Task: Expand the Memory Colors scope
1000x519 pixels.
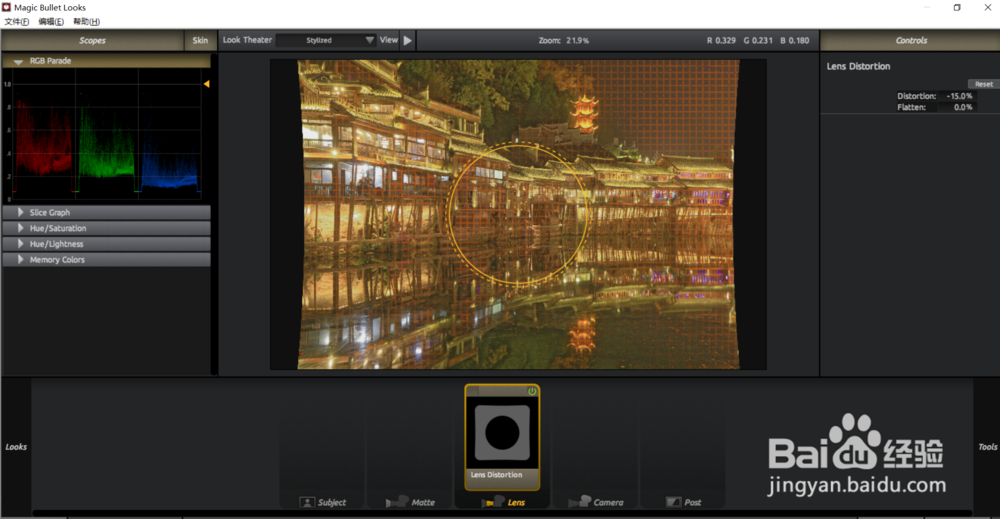Action: pos(20,260)
